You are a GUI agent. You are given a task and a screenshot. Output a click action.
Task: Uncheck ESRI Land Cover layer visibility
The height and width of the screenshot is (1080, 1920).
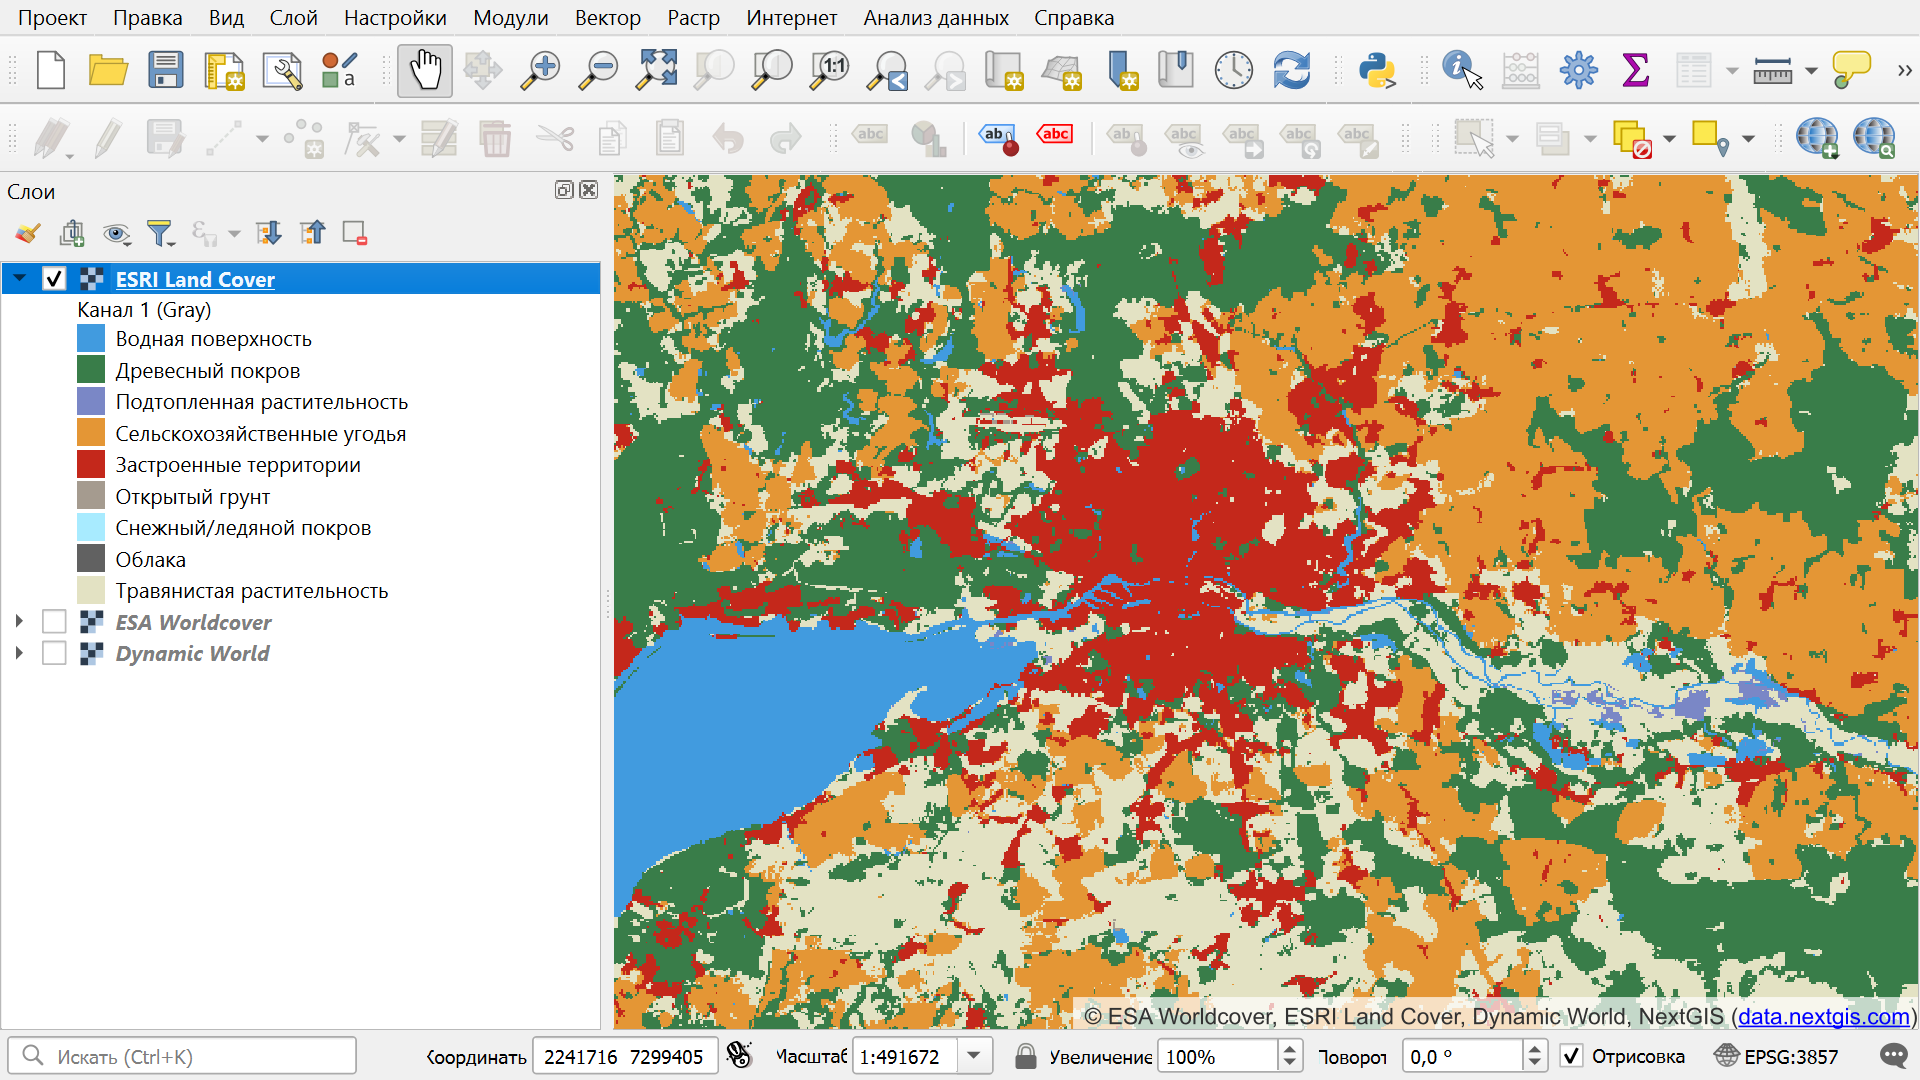pyautogui.click(x=54, y=279)
